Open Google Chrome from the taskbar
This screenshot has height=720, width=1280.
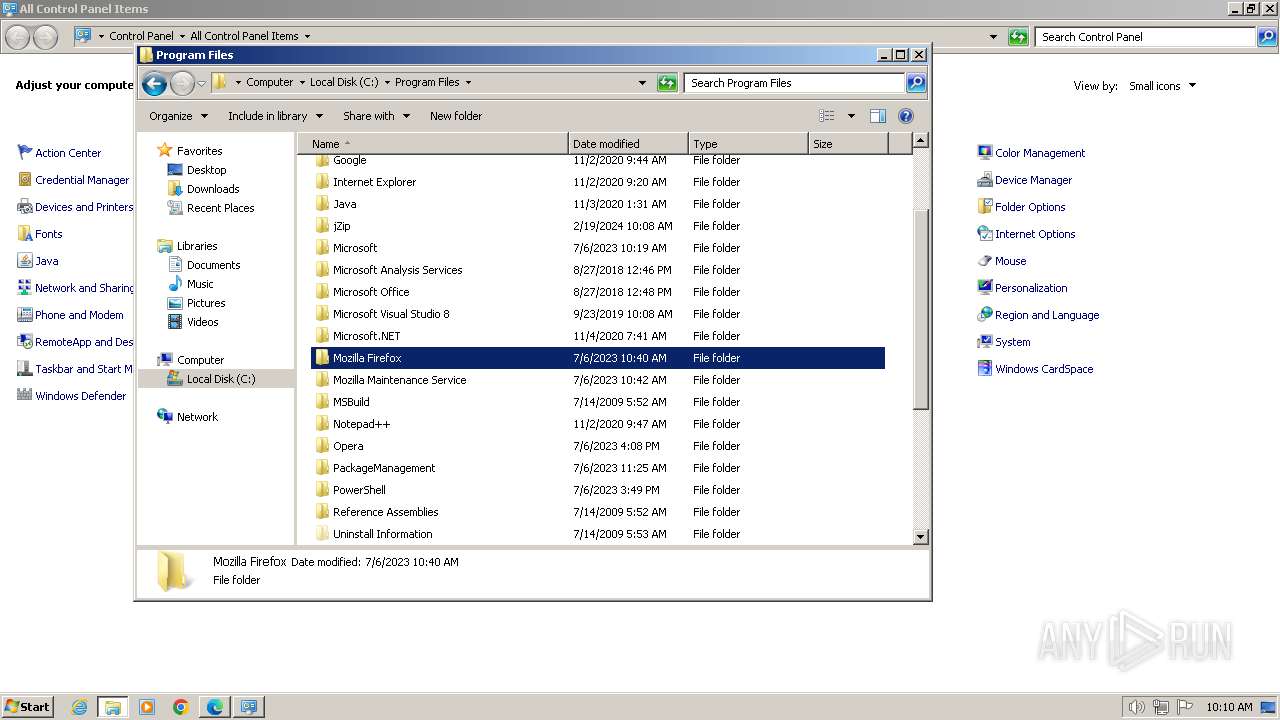click(x=181, y=707)
